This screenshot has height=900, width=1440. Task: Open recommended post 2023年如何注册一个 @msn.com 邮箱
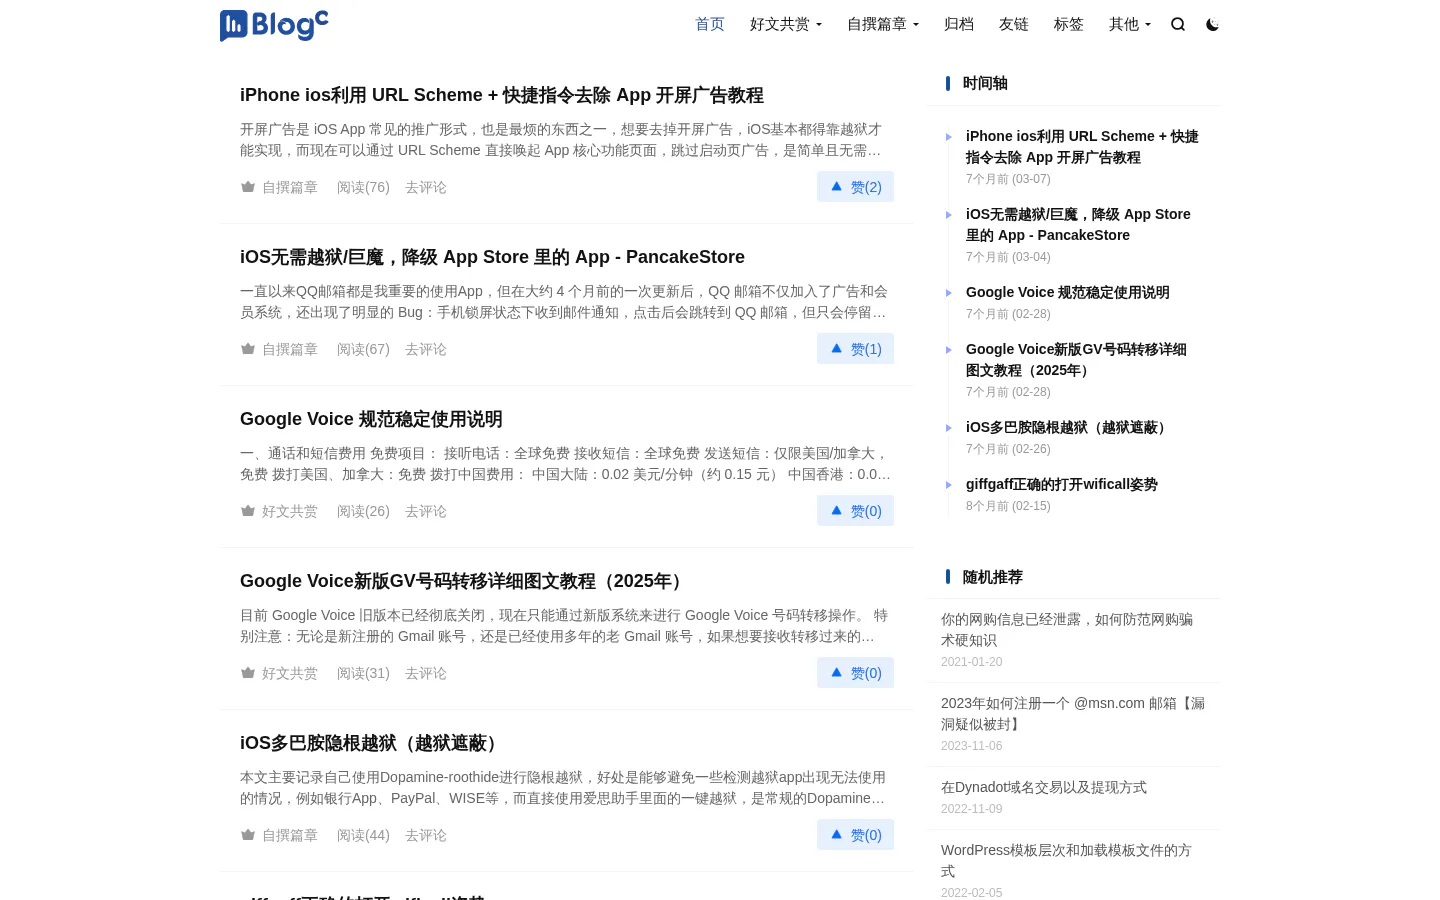1073,713
